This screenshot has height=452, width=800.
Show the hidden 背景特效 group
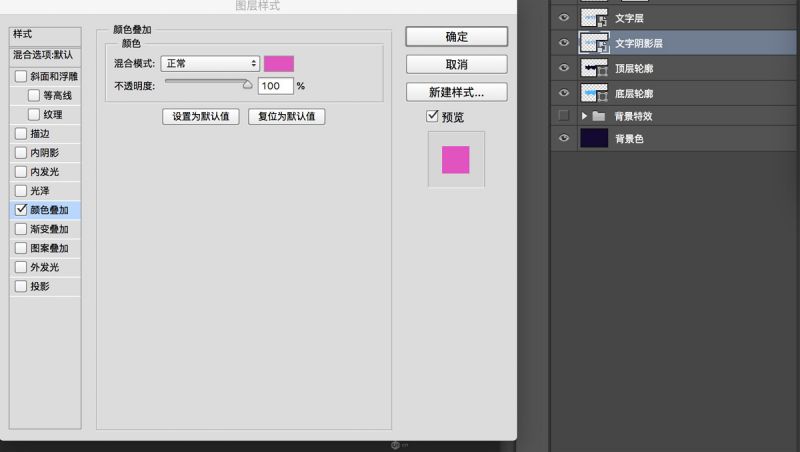(564, 116)
